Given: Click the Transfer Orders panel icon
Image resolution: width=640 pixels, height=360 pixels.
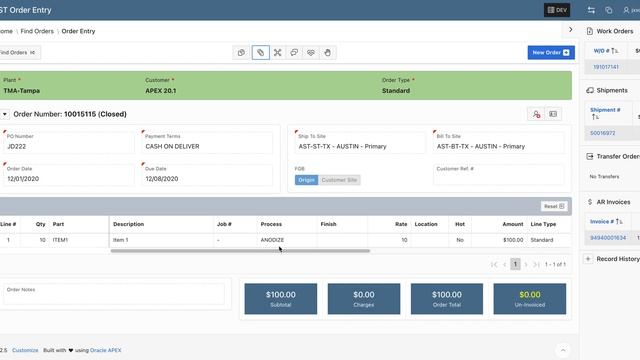Looking at the screenshot, I should pos(590,156).
